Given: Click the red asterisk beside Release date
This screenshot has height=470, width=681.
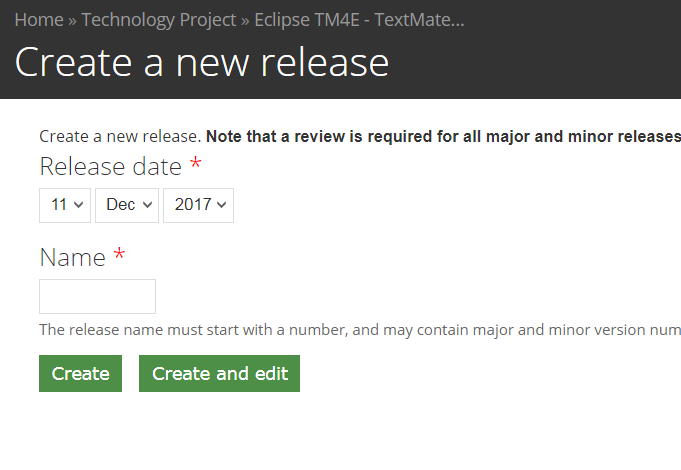Looking at the screenshot, I should click(x=195, y=165).
